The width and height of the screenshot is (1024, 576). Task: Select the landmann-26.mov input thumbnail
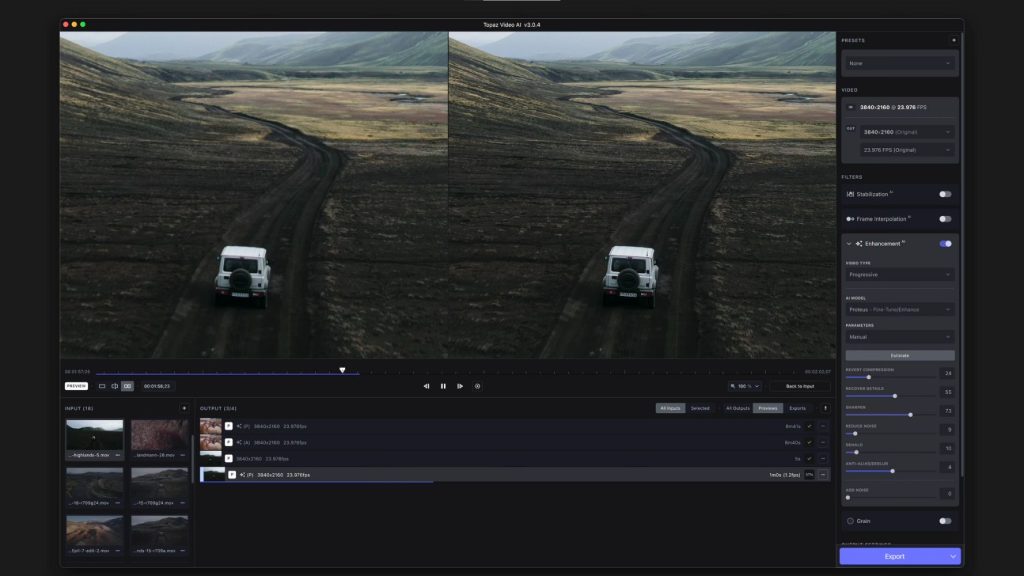pos(159,435)
